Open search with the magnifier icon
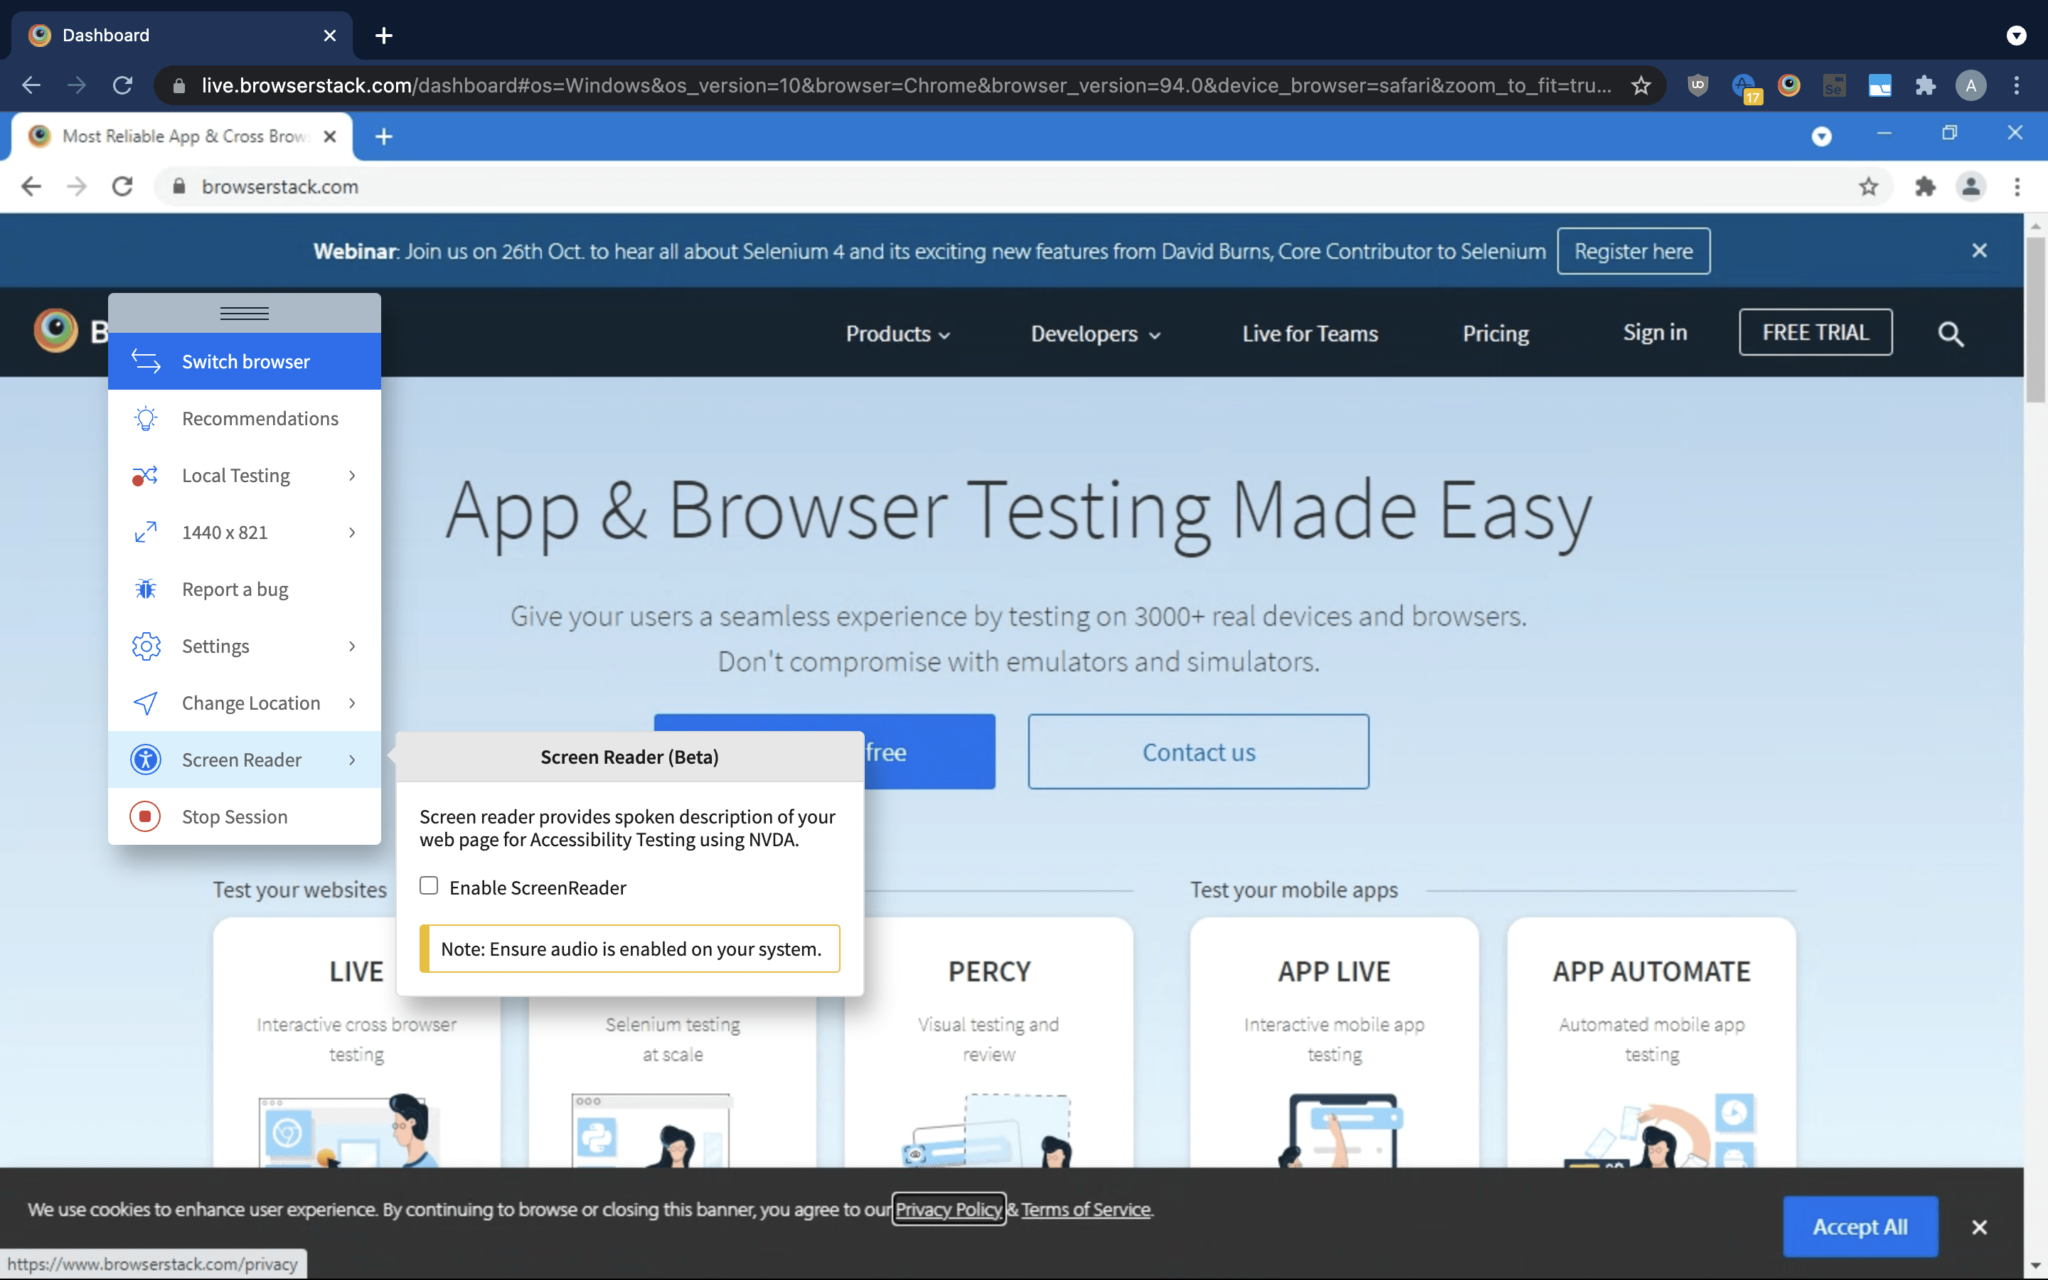 click(x=1950, y=334)
